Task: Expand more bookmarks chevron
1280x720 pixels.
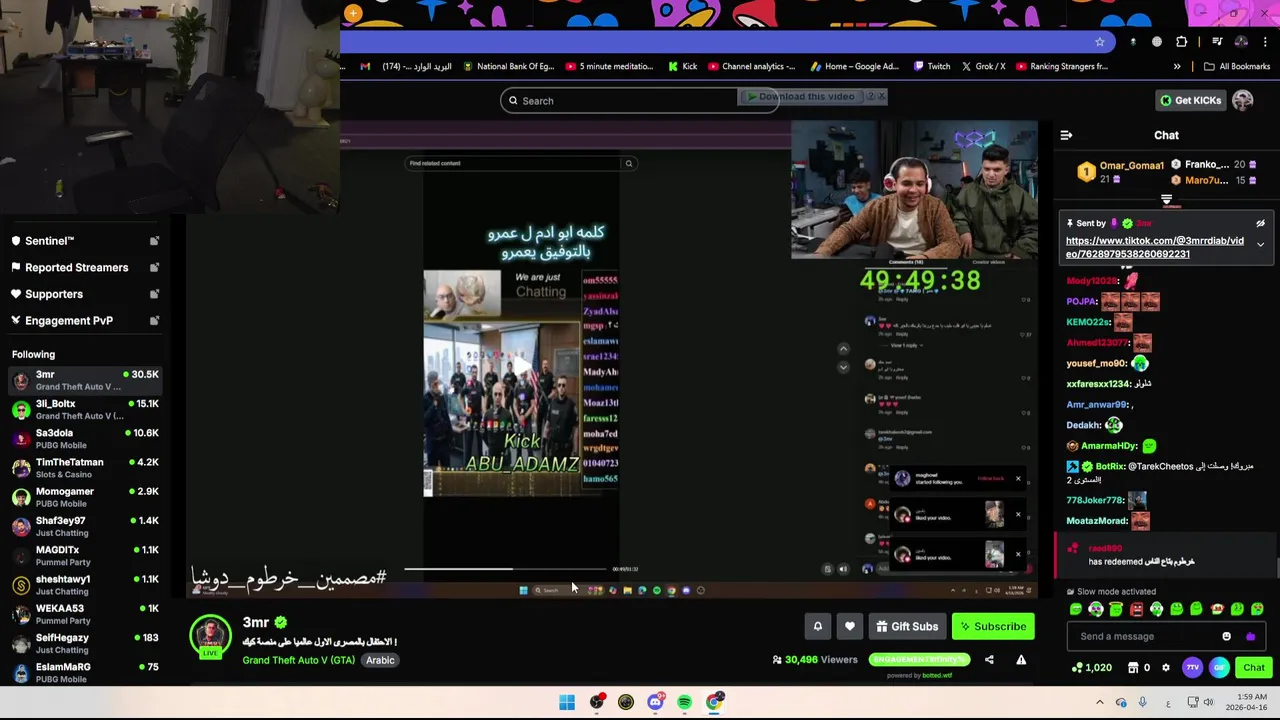Action: click(x=1177, y=67)
